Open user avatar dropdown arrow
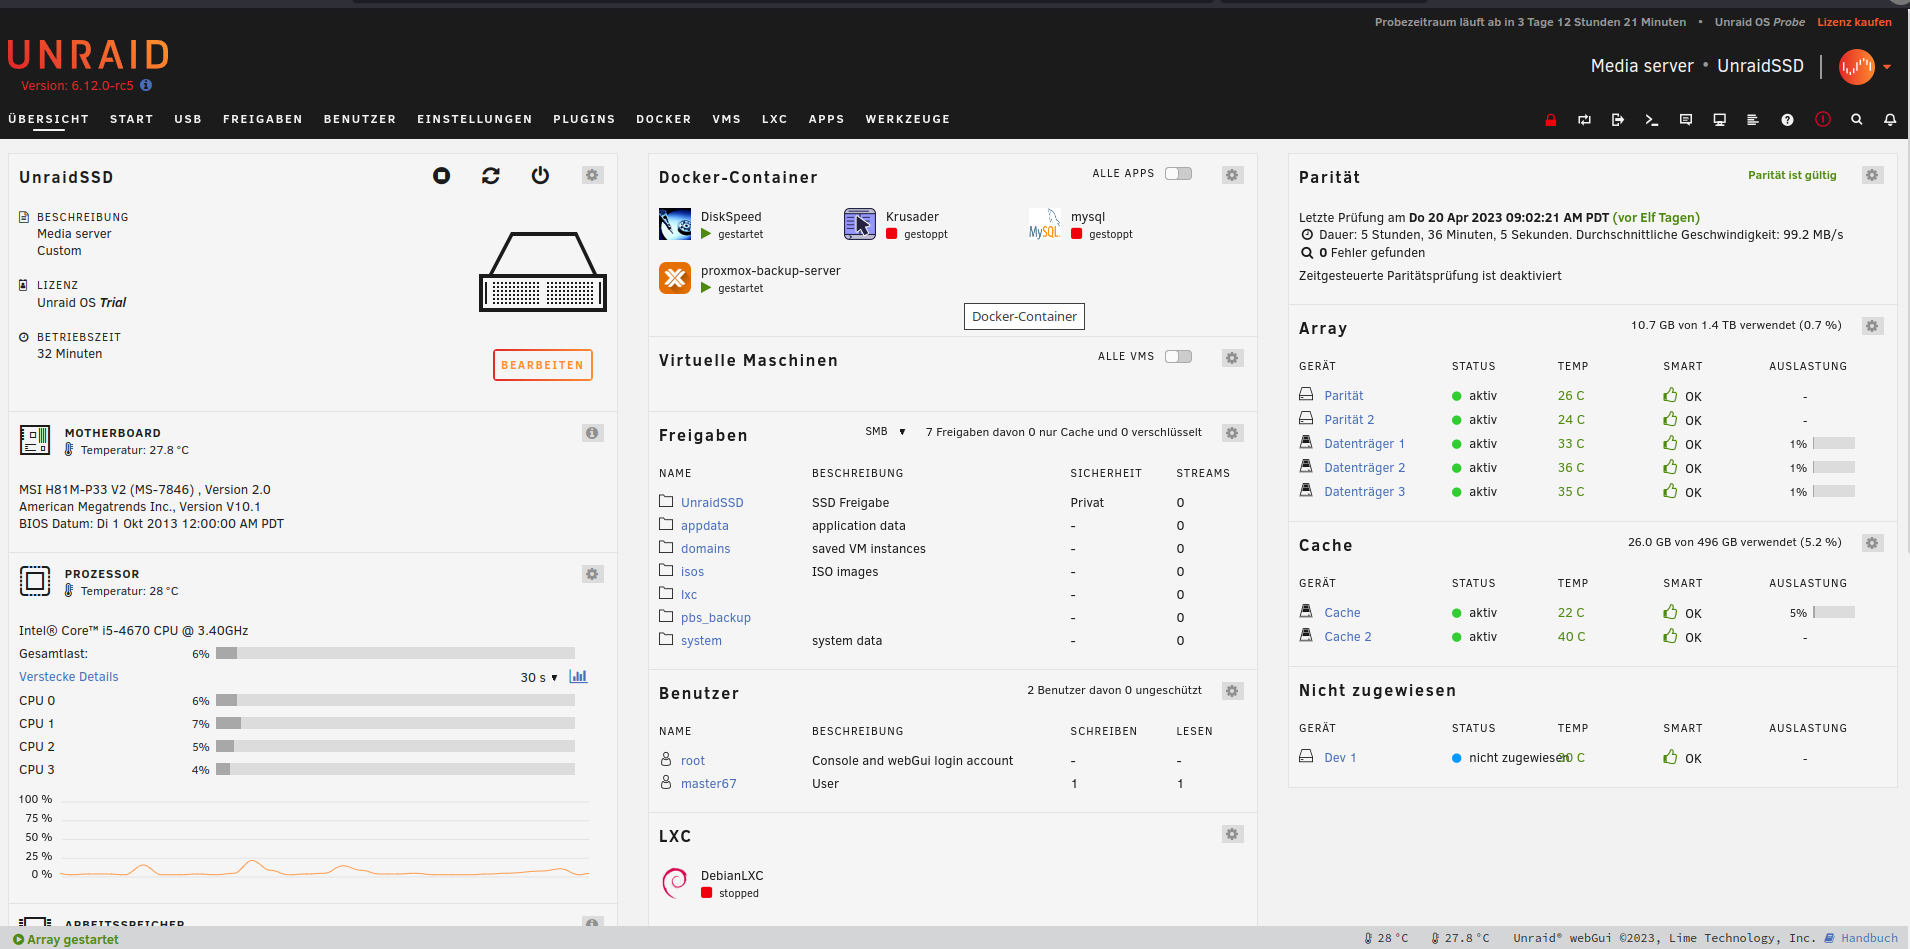1910x949 pixels. point(1886,67)
